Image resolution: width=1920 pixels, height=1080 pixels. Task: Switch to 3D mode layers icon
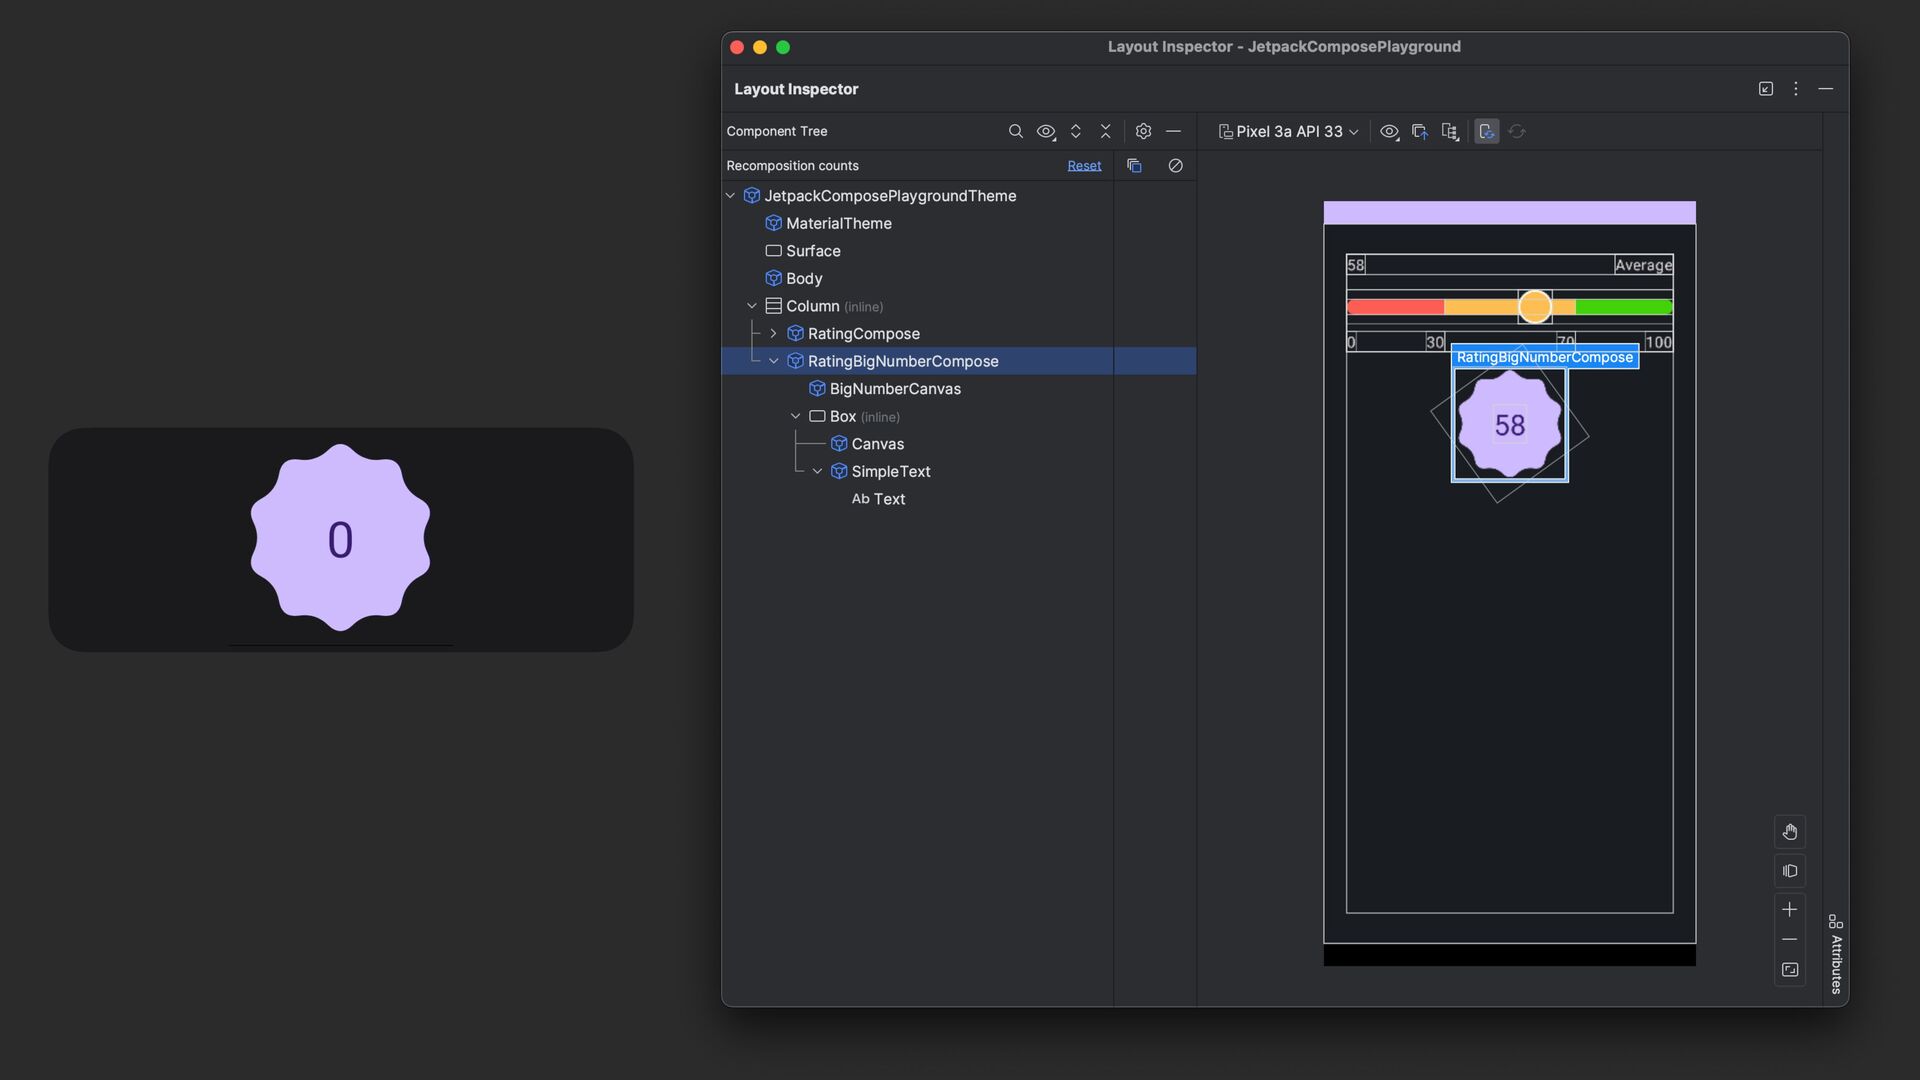click(x=1789, y=871)
